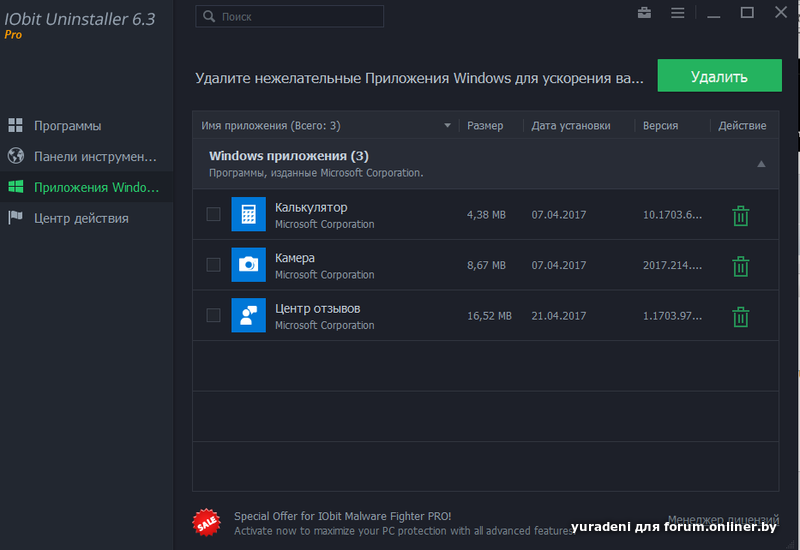Screen dimensions: 800x550
Task: Sort by the Размер column header
Action: coord(485,126)
